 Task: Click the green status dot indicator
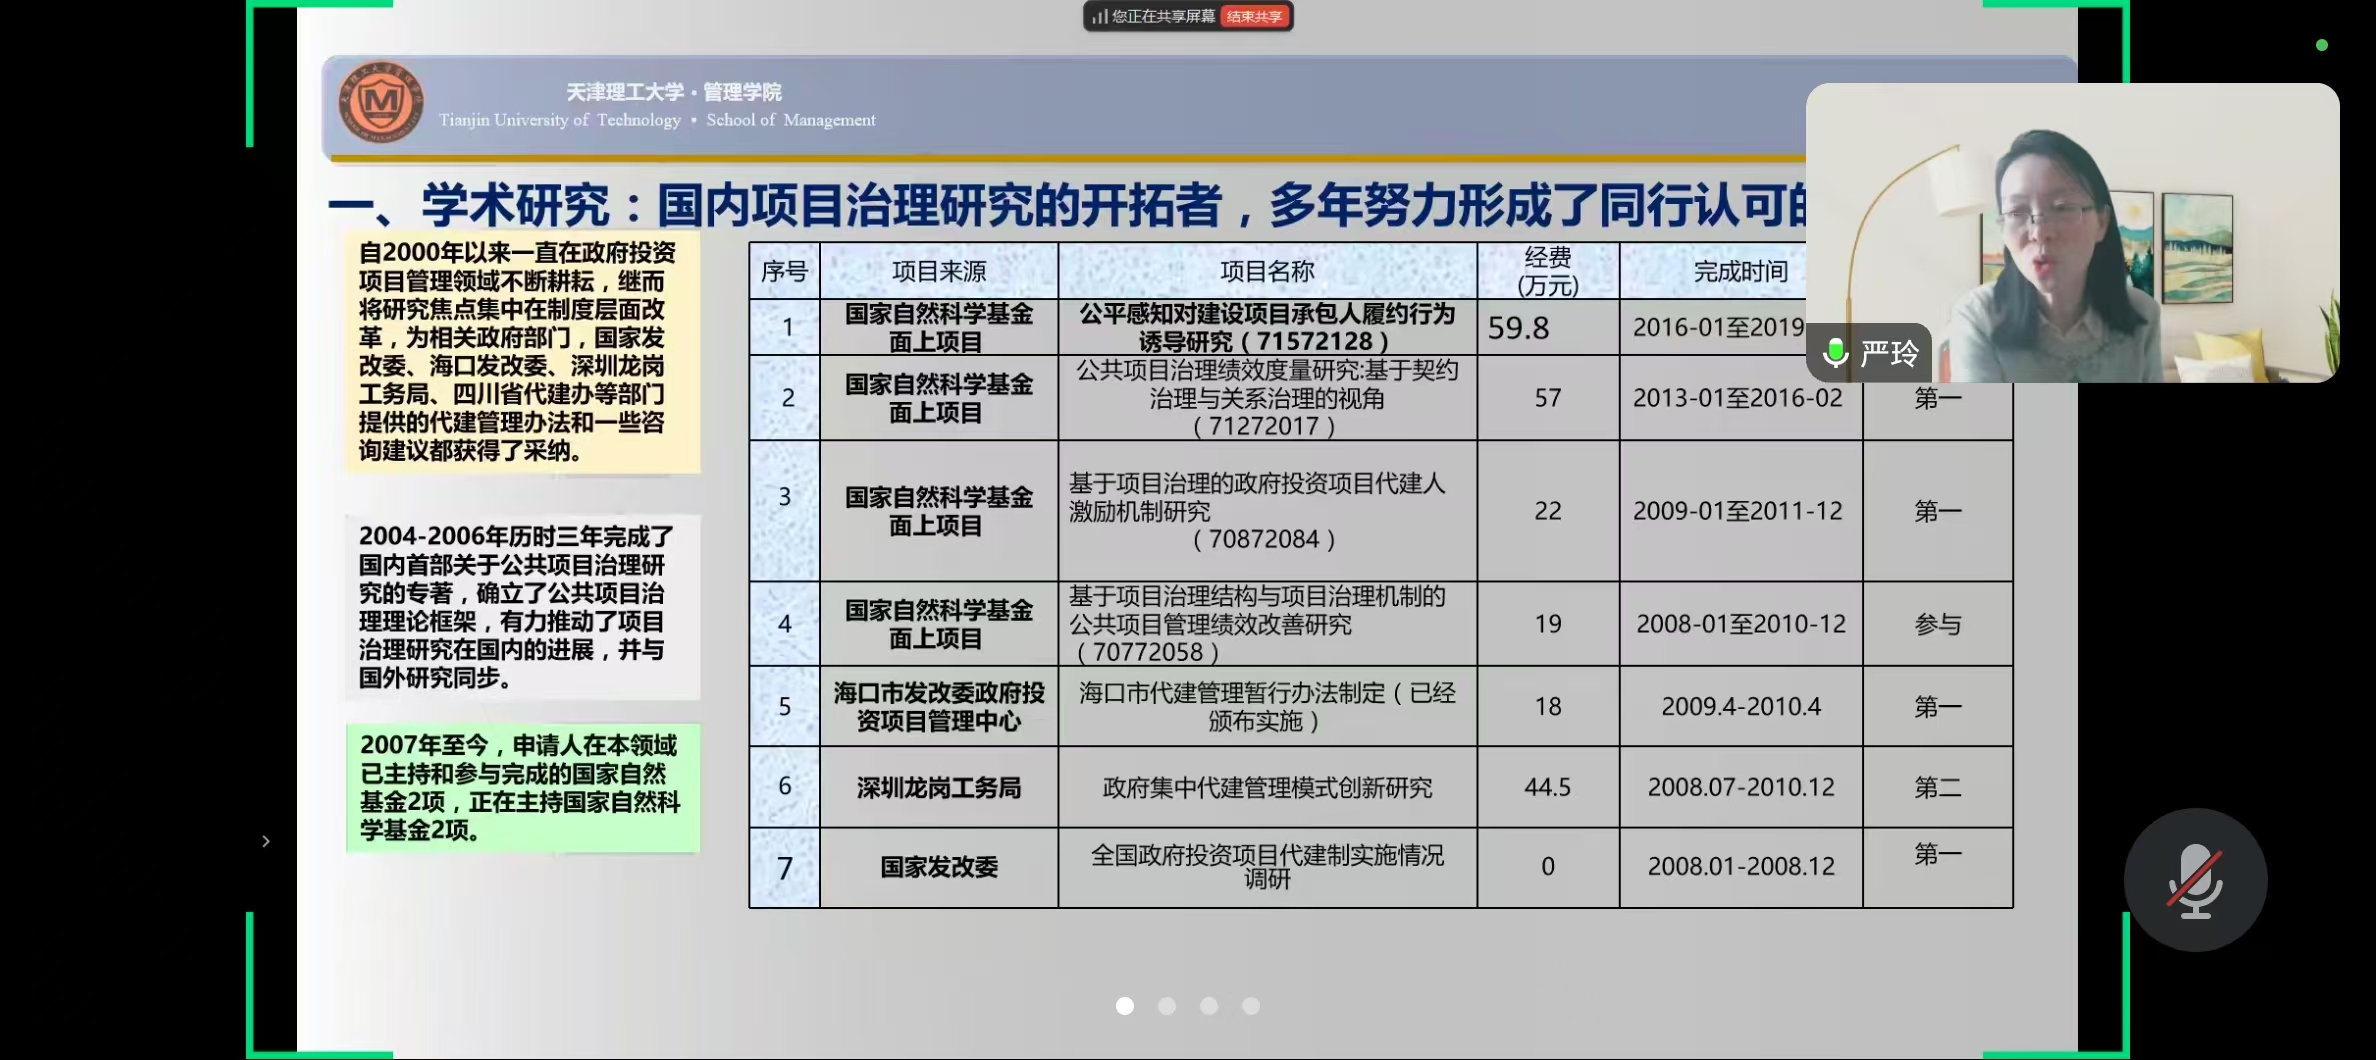pyautogui.click(x=2322, y=45)
